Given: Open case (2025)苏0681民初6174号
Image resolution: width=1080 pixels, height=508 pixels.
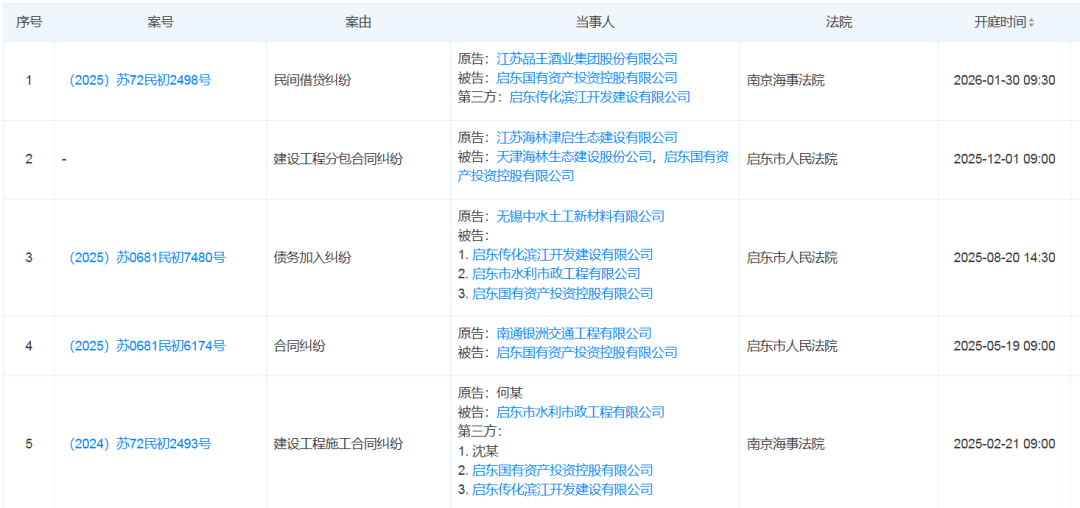Looking at the screenshot, I should (x=147, y=346).
